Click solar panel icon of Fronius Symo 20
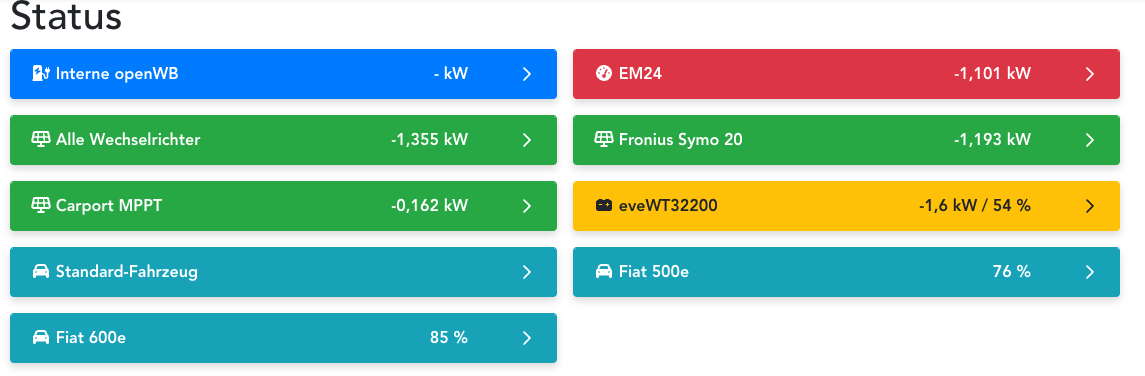 pyautogui.click(x=603, y=139)
